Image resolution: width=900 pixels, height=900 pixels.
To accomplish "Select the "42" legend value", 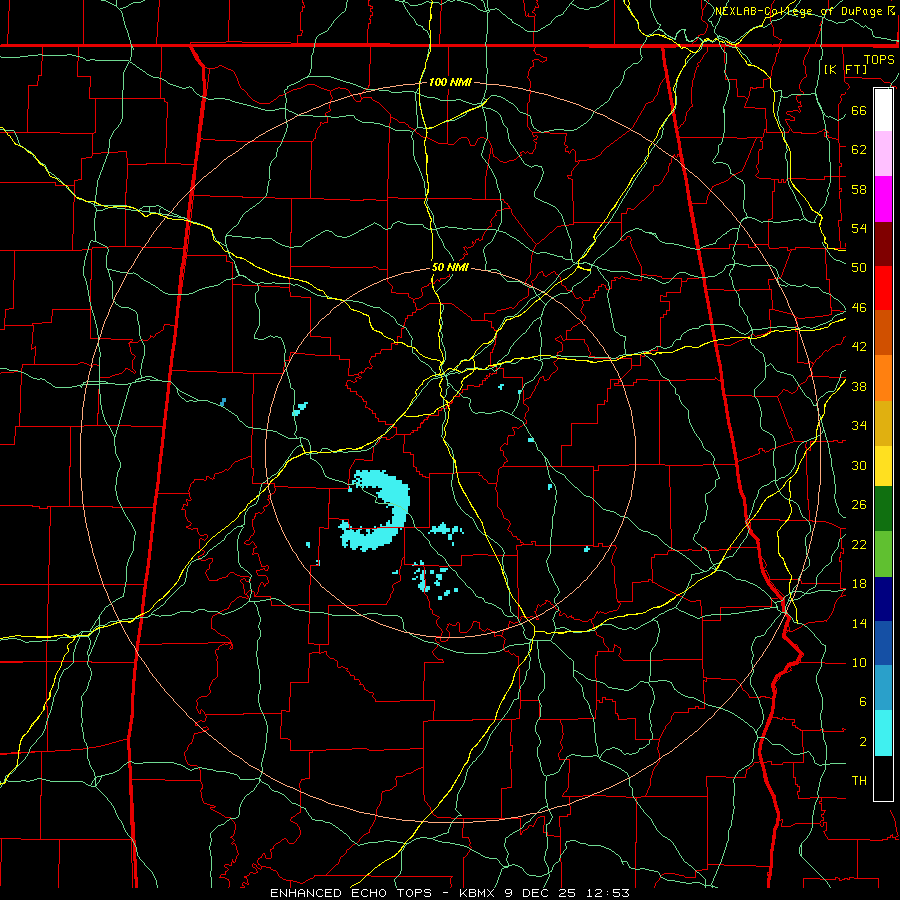I will tap(859, 347).
